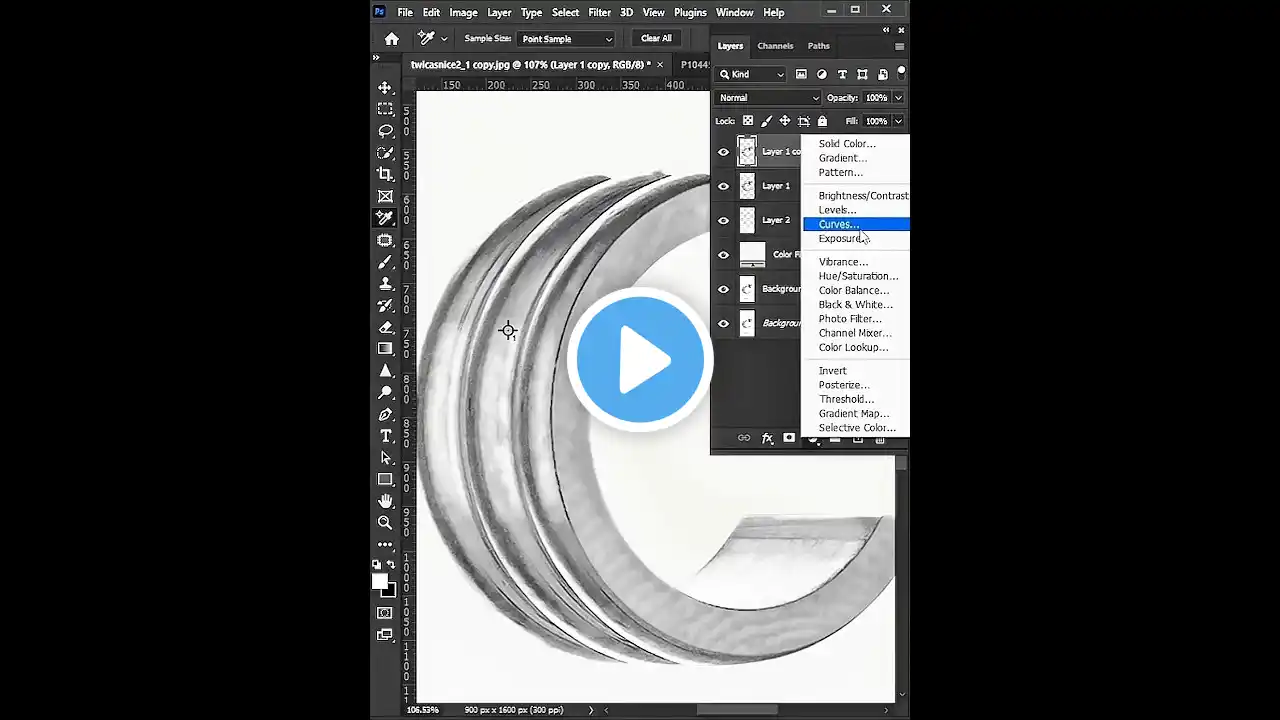Open the Filter menu
This screenshot has height=720, width=1280.
tap(600, 12)
